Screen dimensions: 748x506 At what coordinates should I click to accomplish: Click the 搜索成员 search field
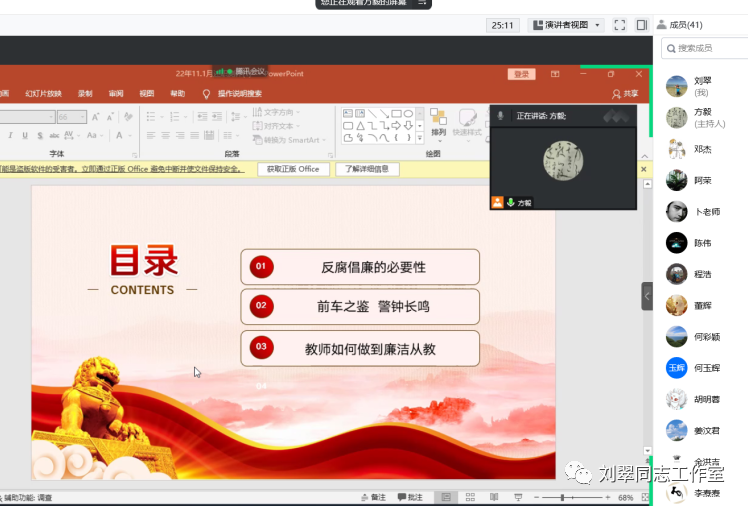coord(706,48)
